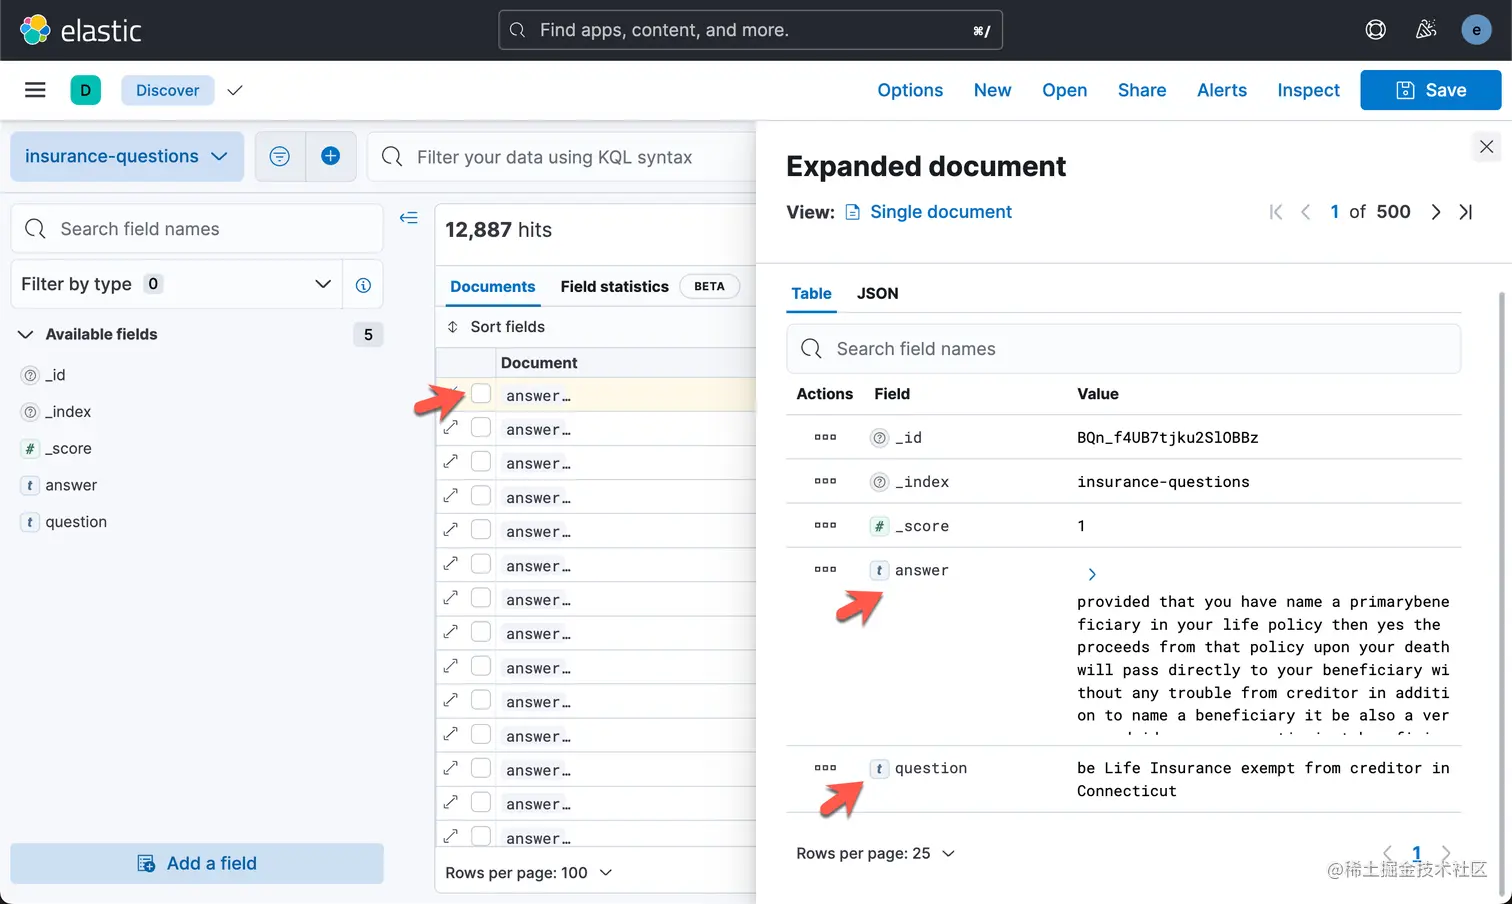This screenshot has height=904, width=1512.
Task: Open insurance-questions data view dropdown
Action: click(127, 156)
